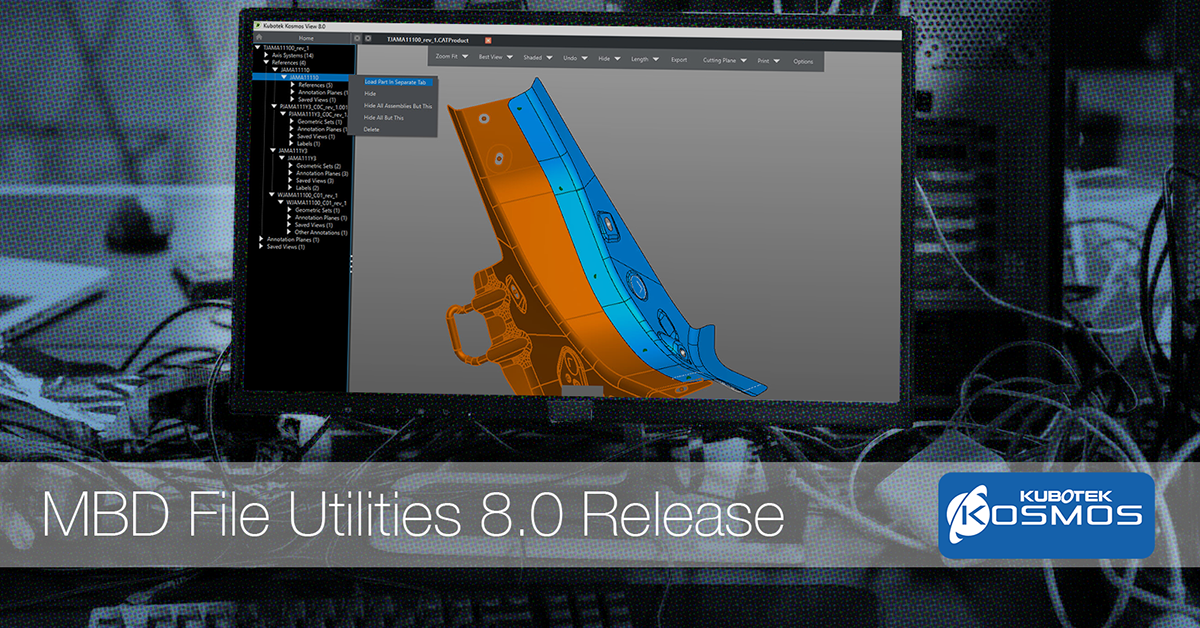
Task: Open Options in the toolbar
Action: coord(803,61)
